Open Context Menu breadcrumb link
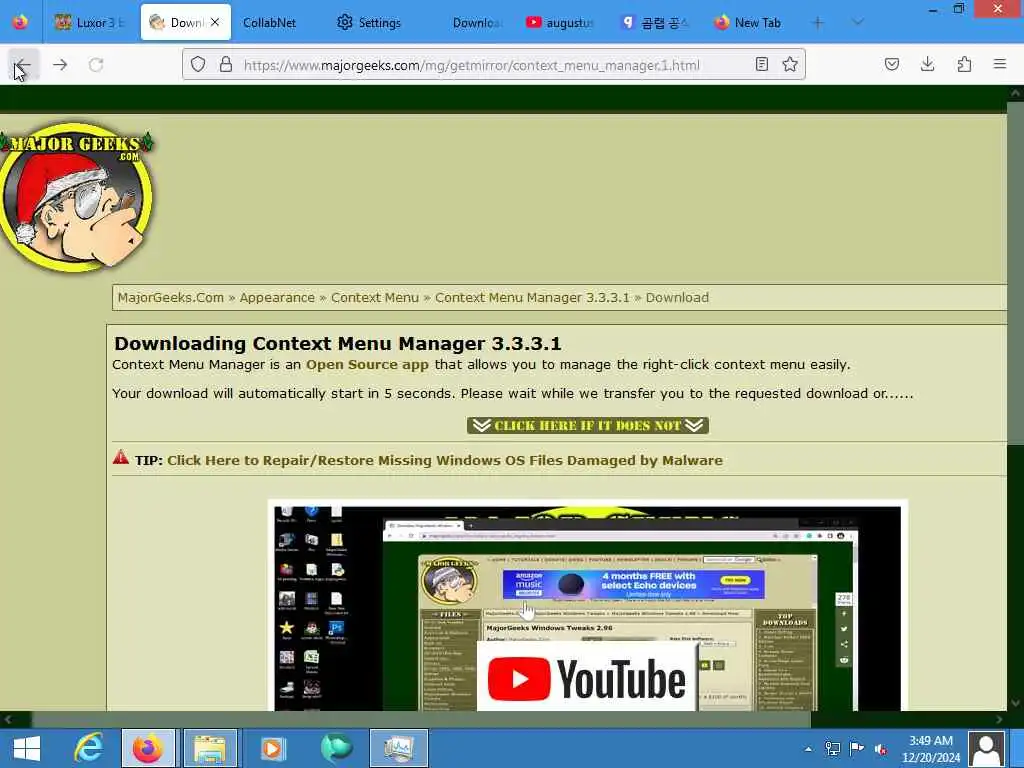 point(375,298)
